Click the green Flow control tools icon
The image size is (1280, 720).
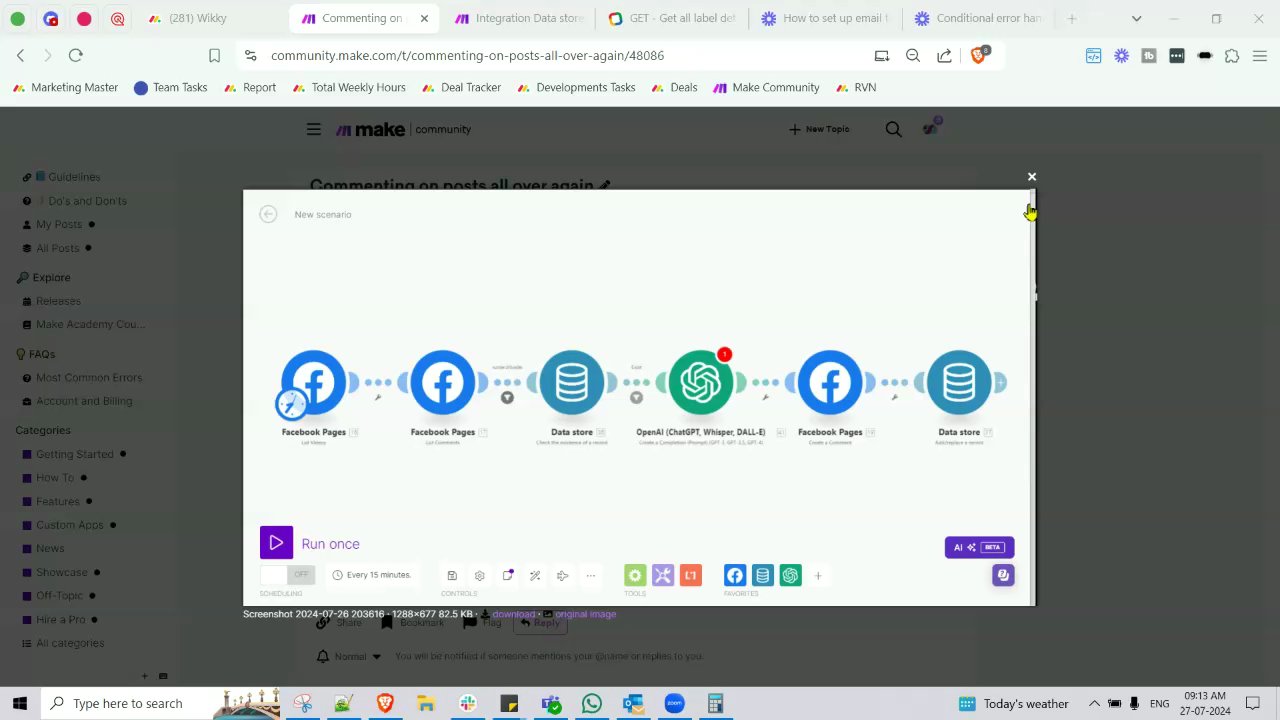coord(635,575)
